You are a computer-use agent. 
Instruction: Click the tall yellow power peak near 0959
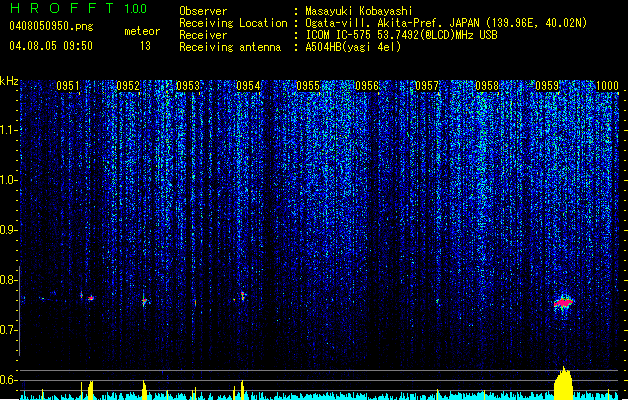click(x=564, y=384)
